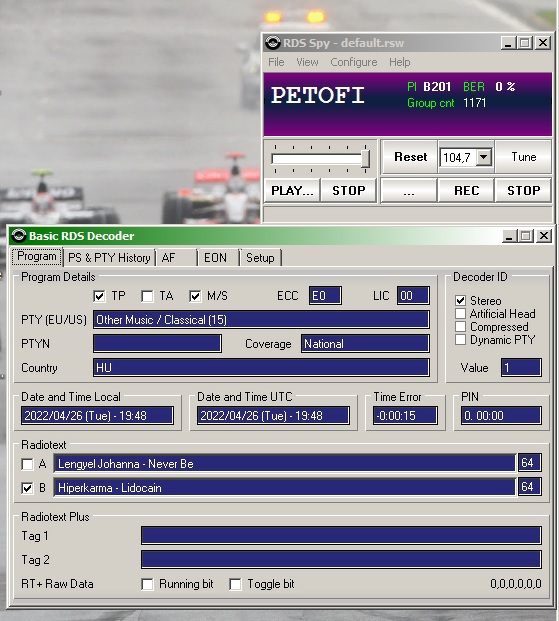Toggle the TP checkbox

pos(99,296)
